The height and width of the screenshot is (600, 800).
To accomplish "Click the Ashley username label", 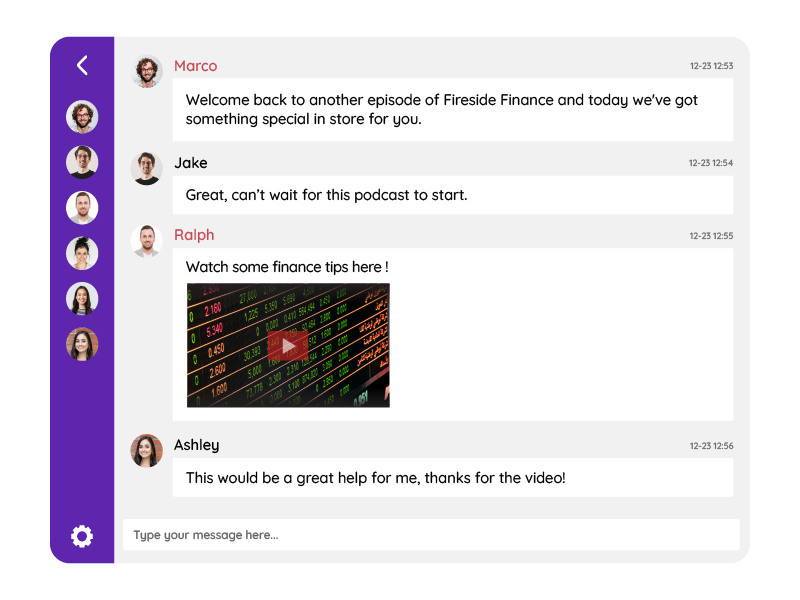I will coord(196,445).
